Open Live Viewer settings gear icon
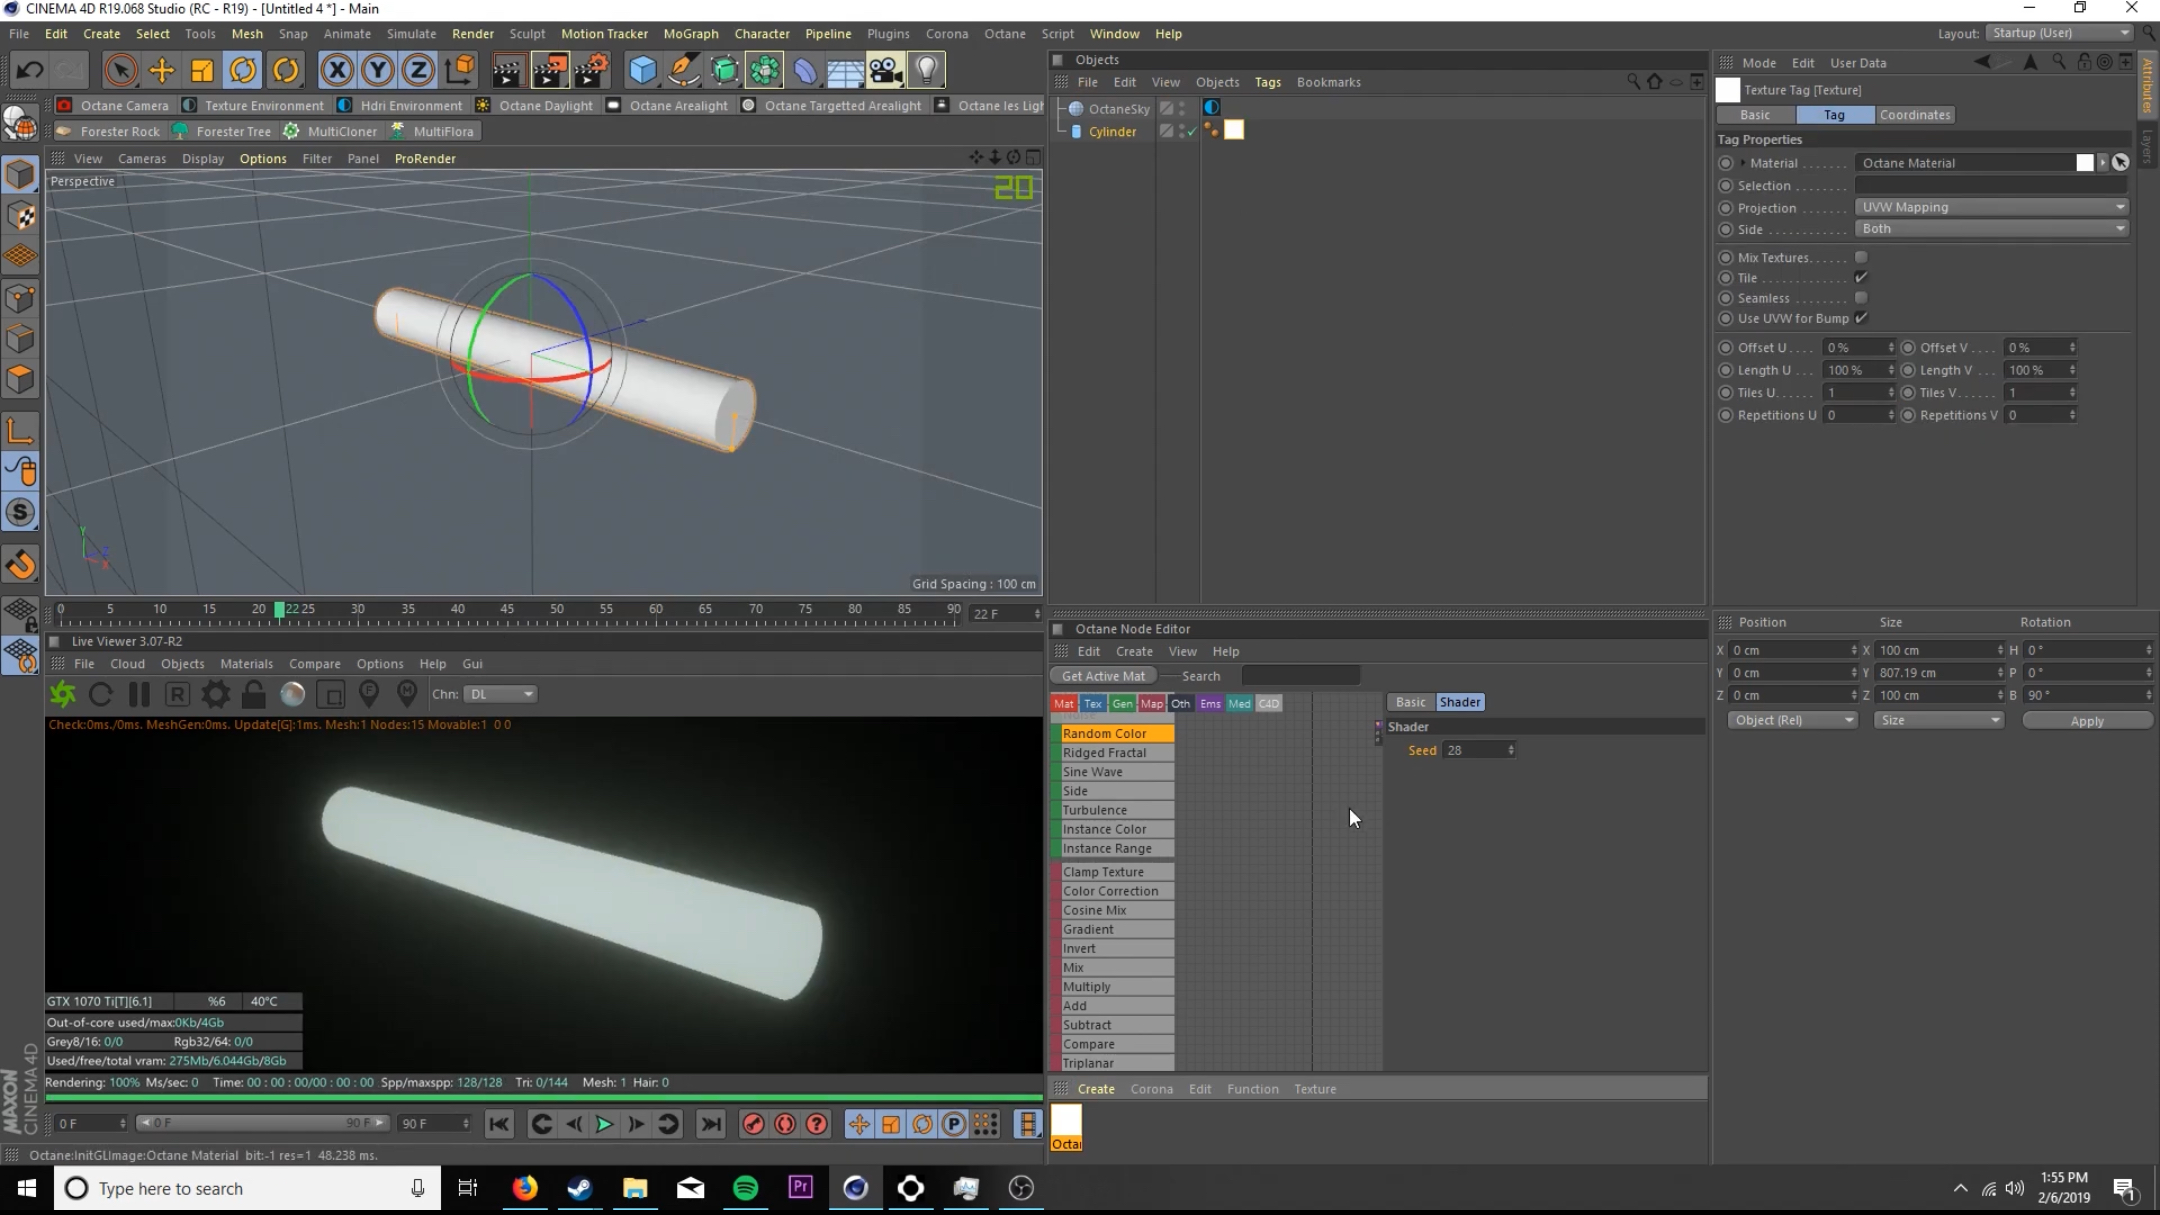 (x=215, y=694)
